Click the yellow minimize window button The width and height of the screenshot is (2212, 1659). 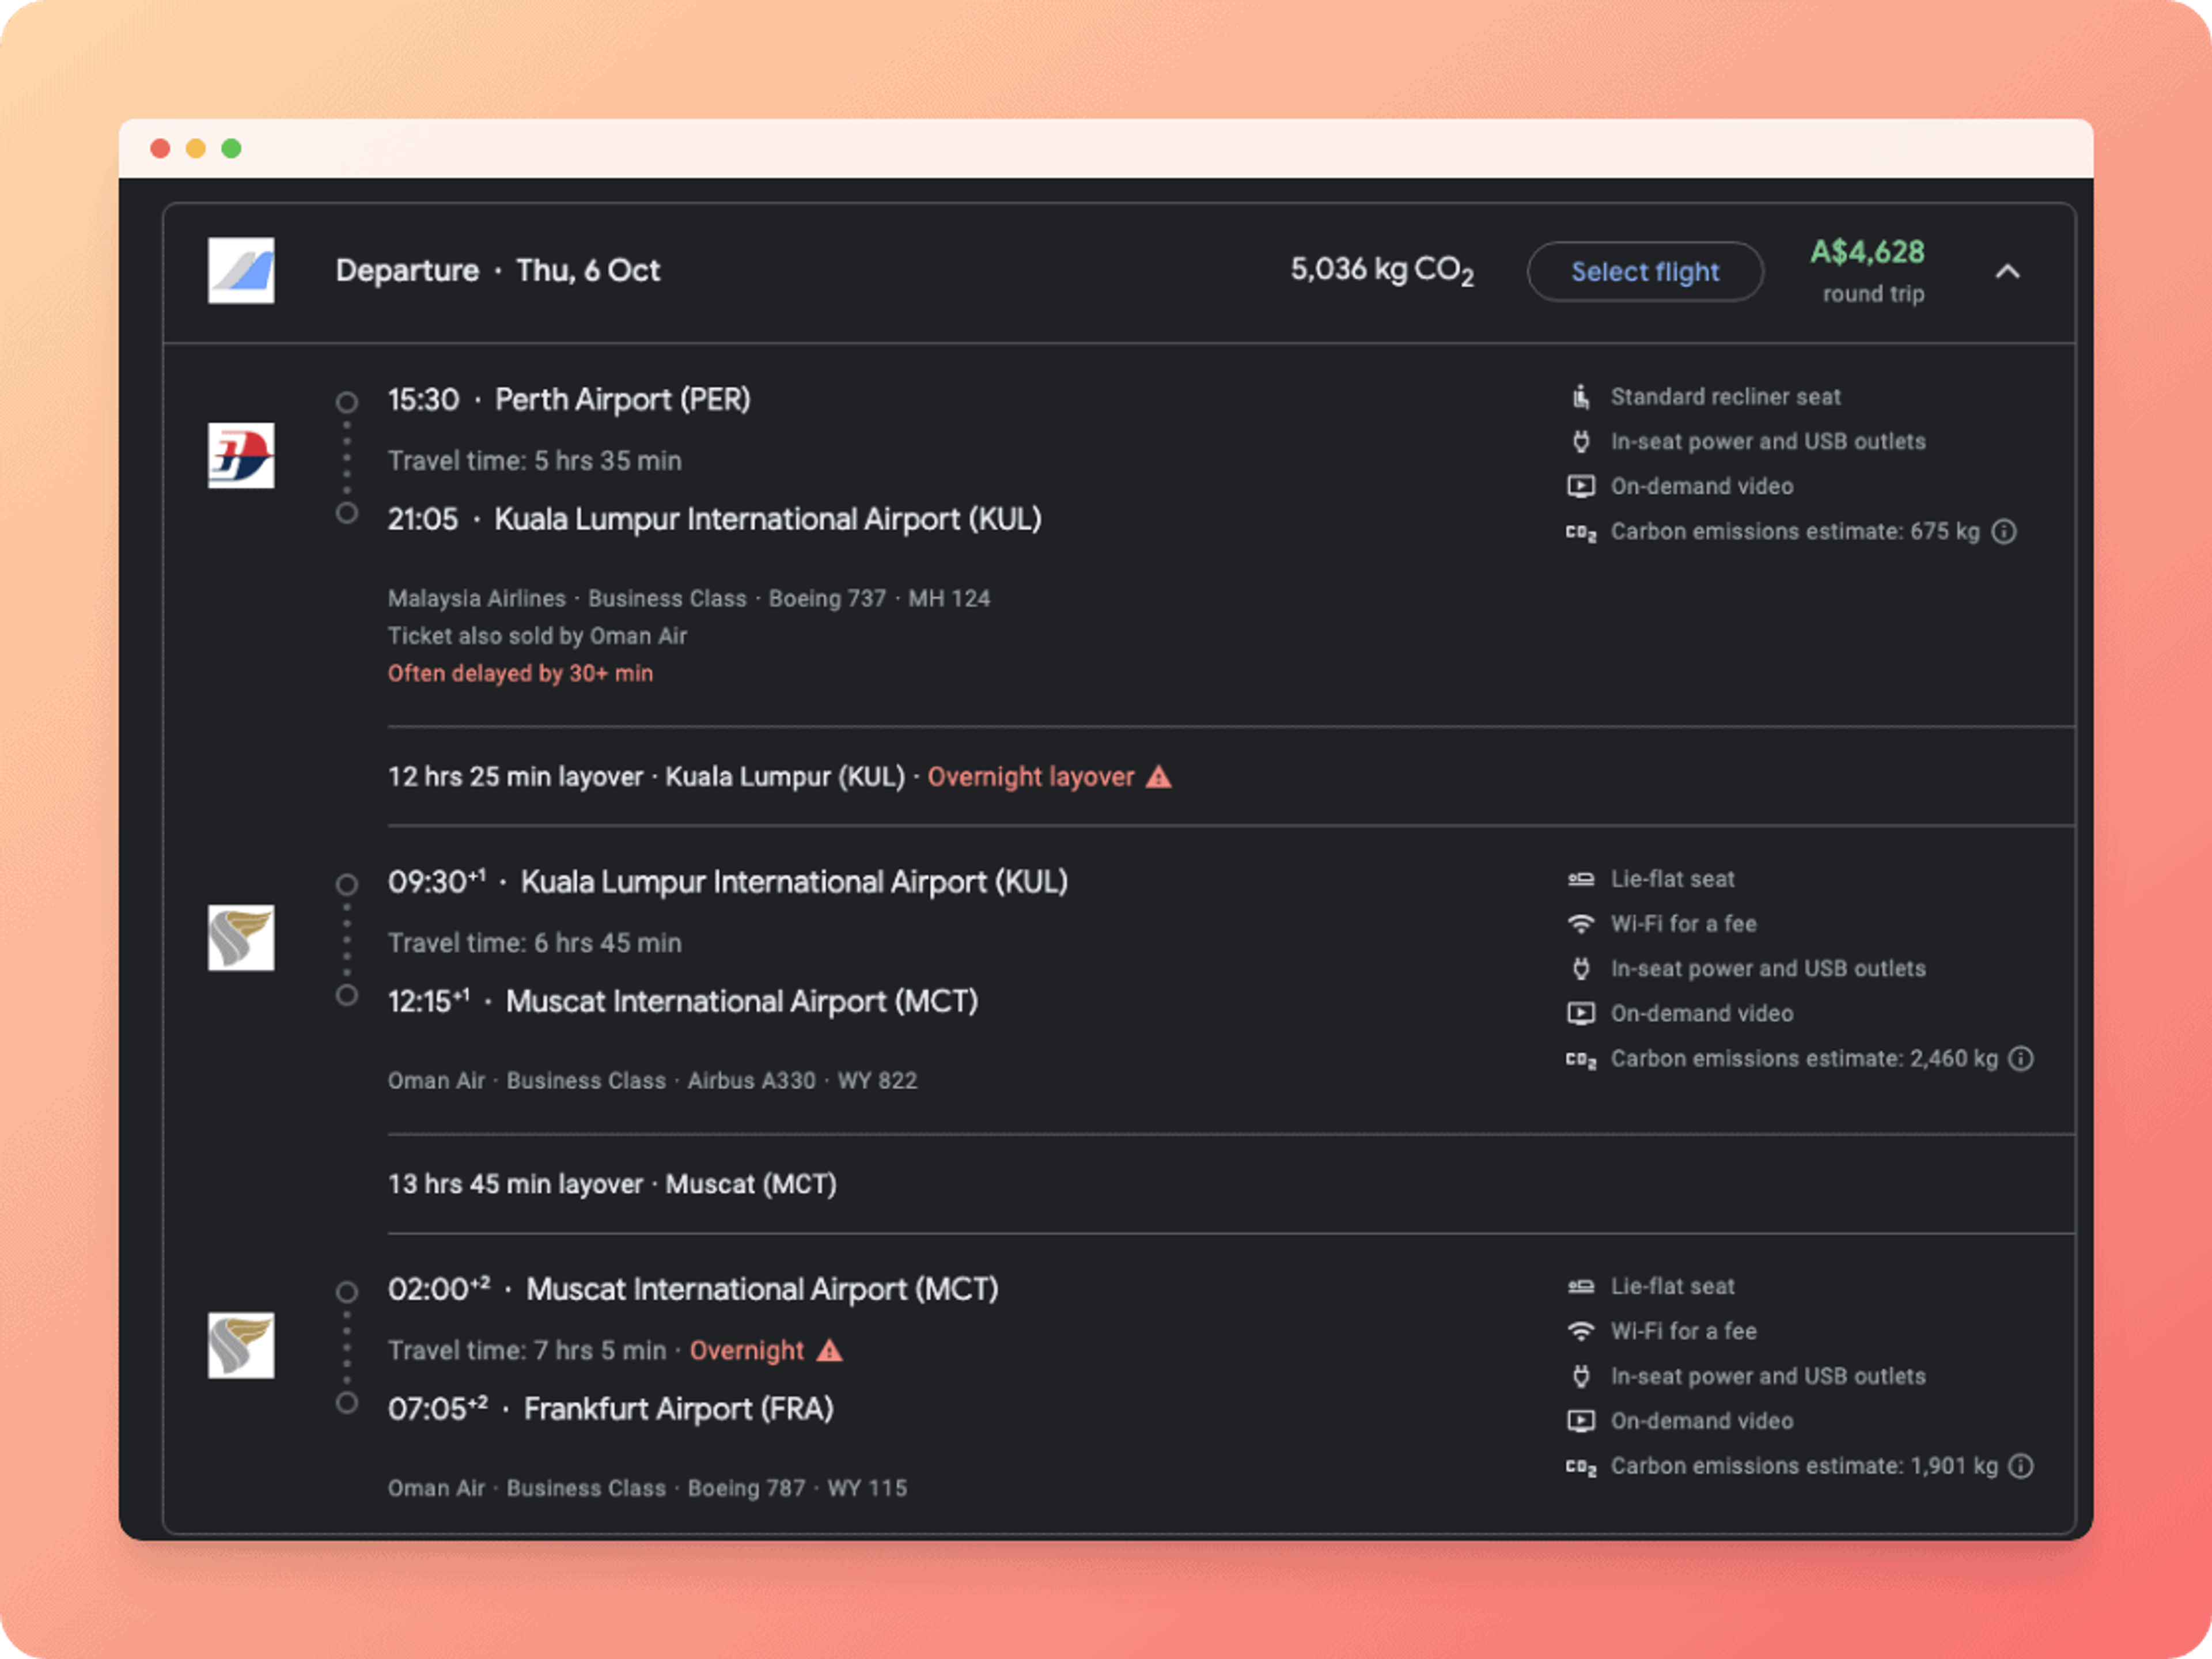pyautogui.click(x=196, y=149)
